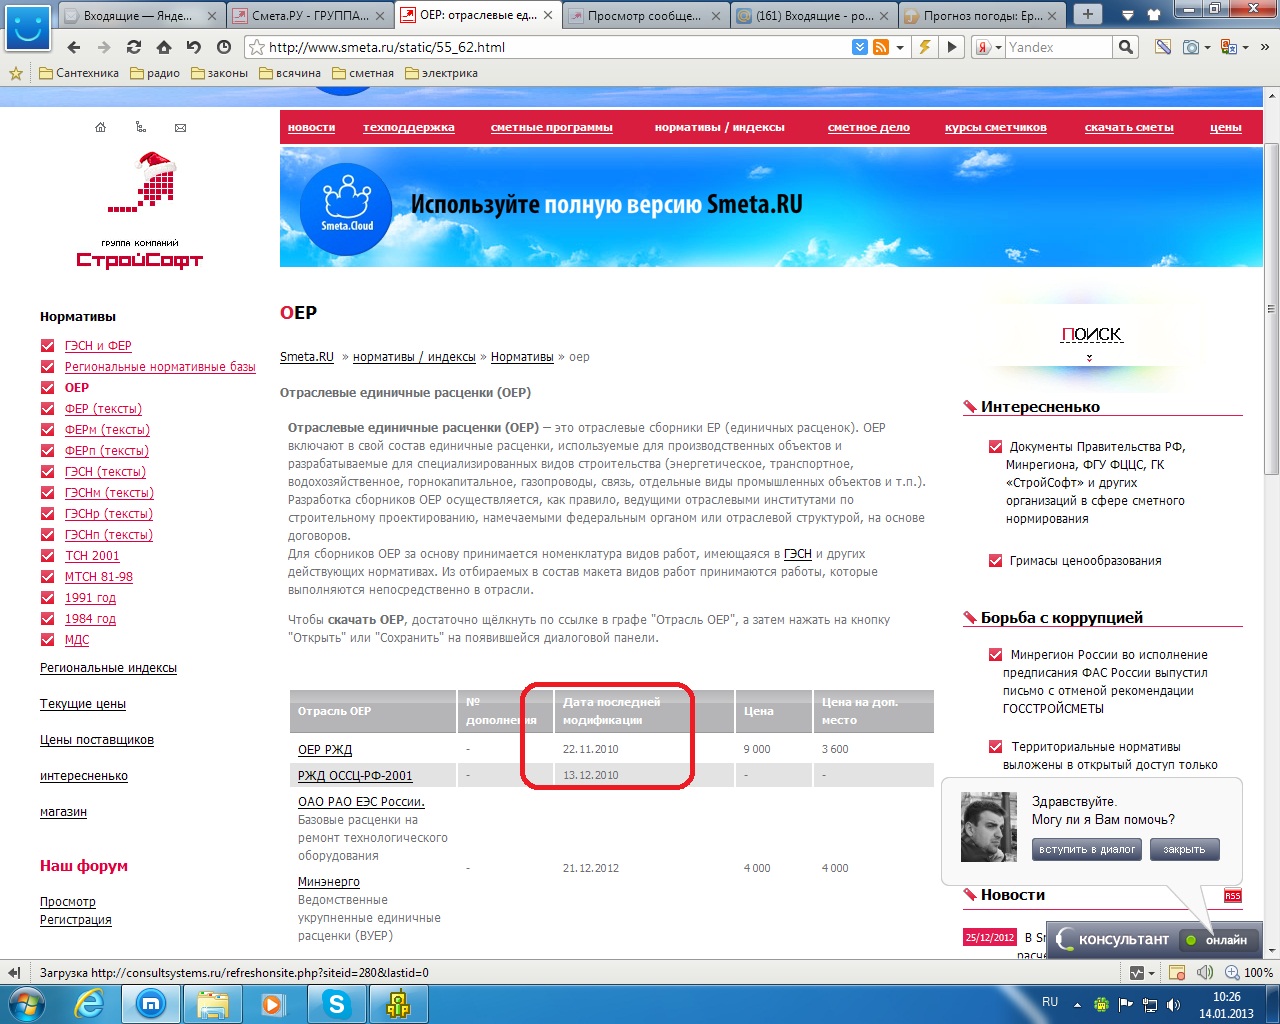Click the go arrow beside address bar
Viewport: 1280px width, 1024px height.
[x=952, y=47]
